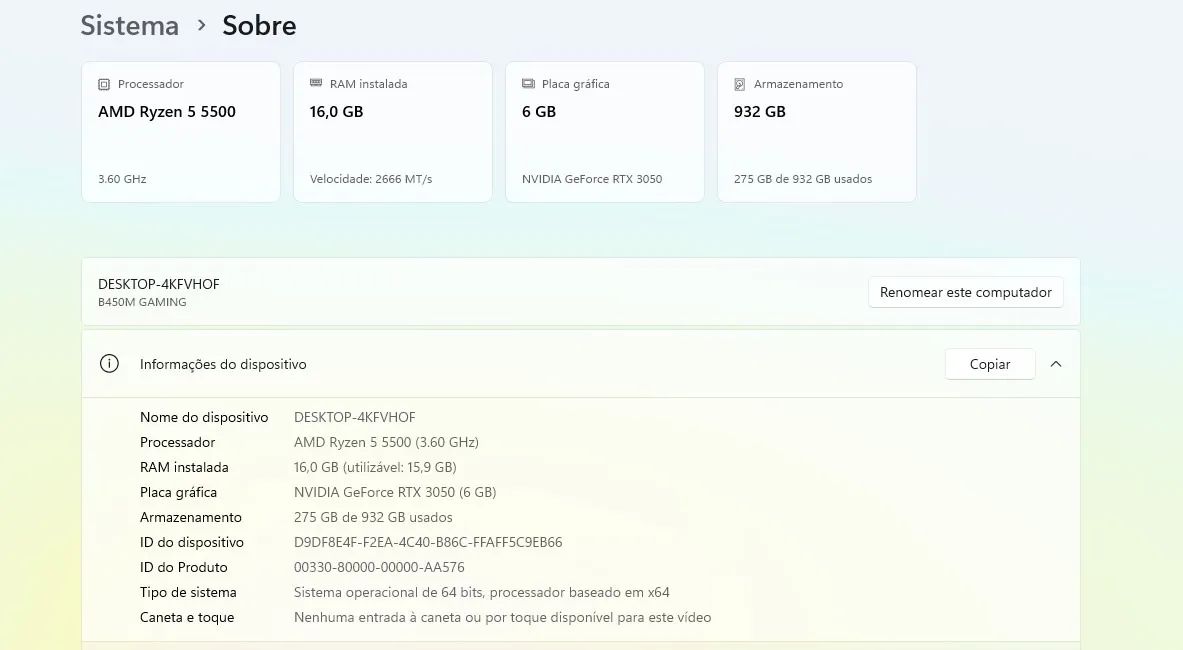Open the RAM instalada 16,0 GB card
1183x650 pixels.
pos(393,132)
